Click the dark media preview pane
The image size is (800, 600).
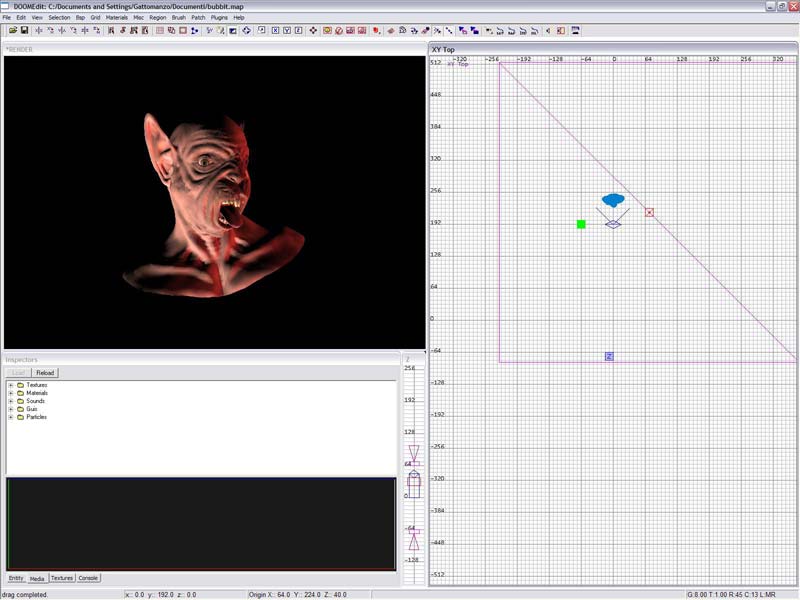click(202, 524)
